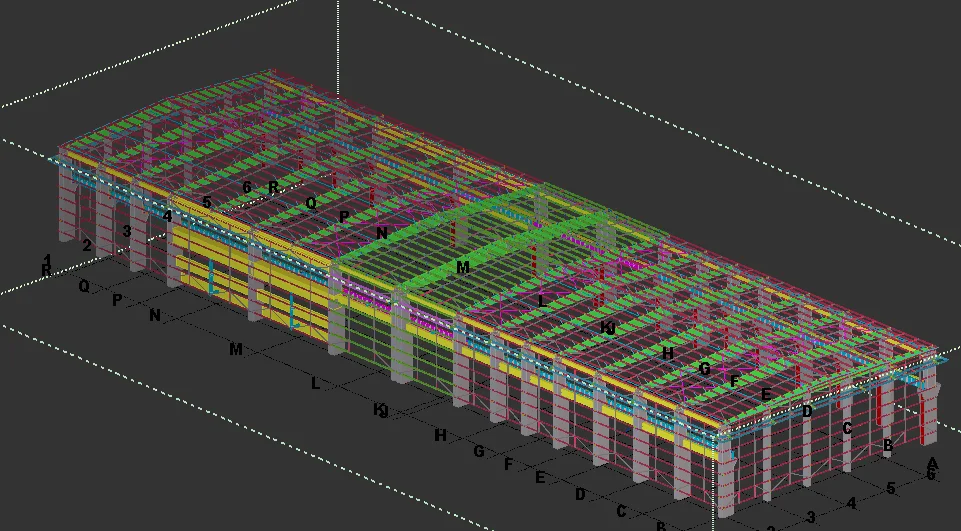Click grid label B on the gable end wall
The height and width of the screenshot is (531, 961).
(887, 446)
